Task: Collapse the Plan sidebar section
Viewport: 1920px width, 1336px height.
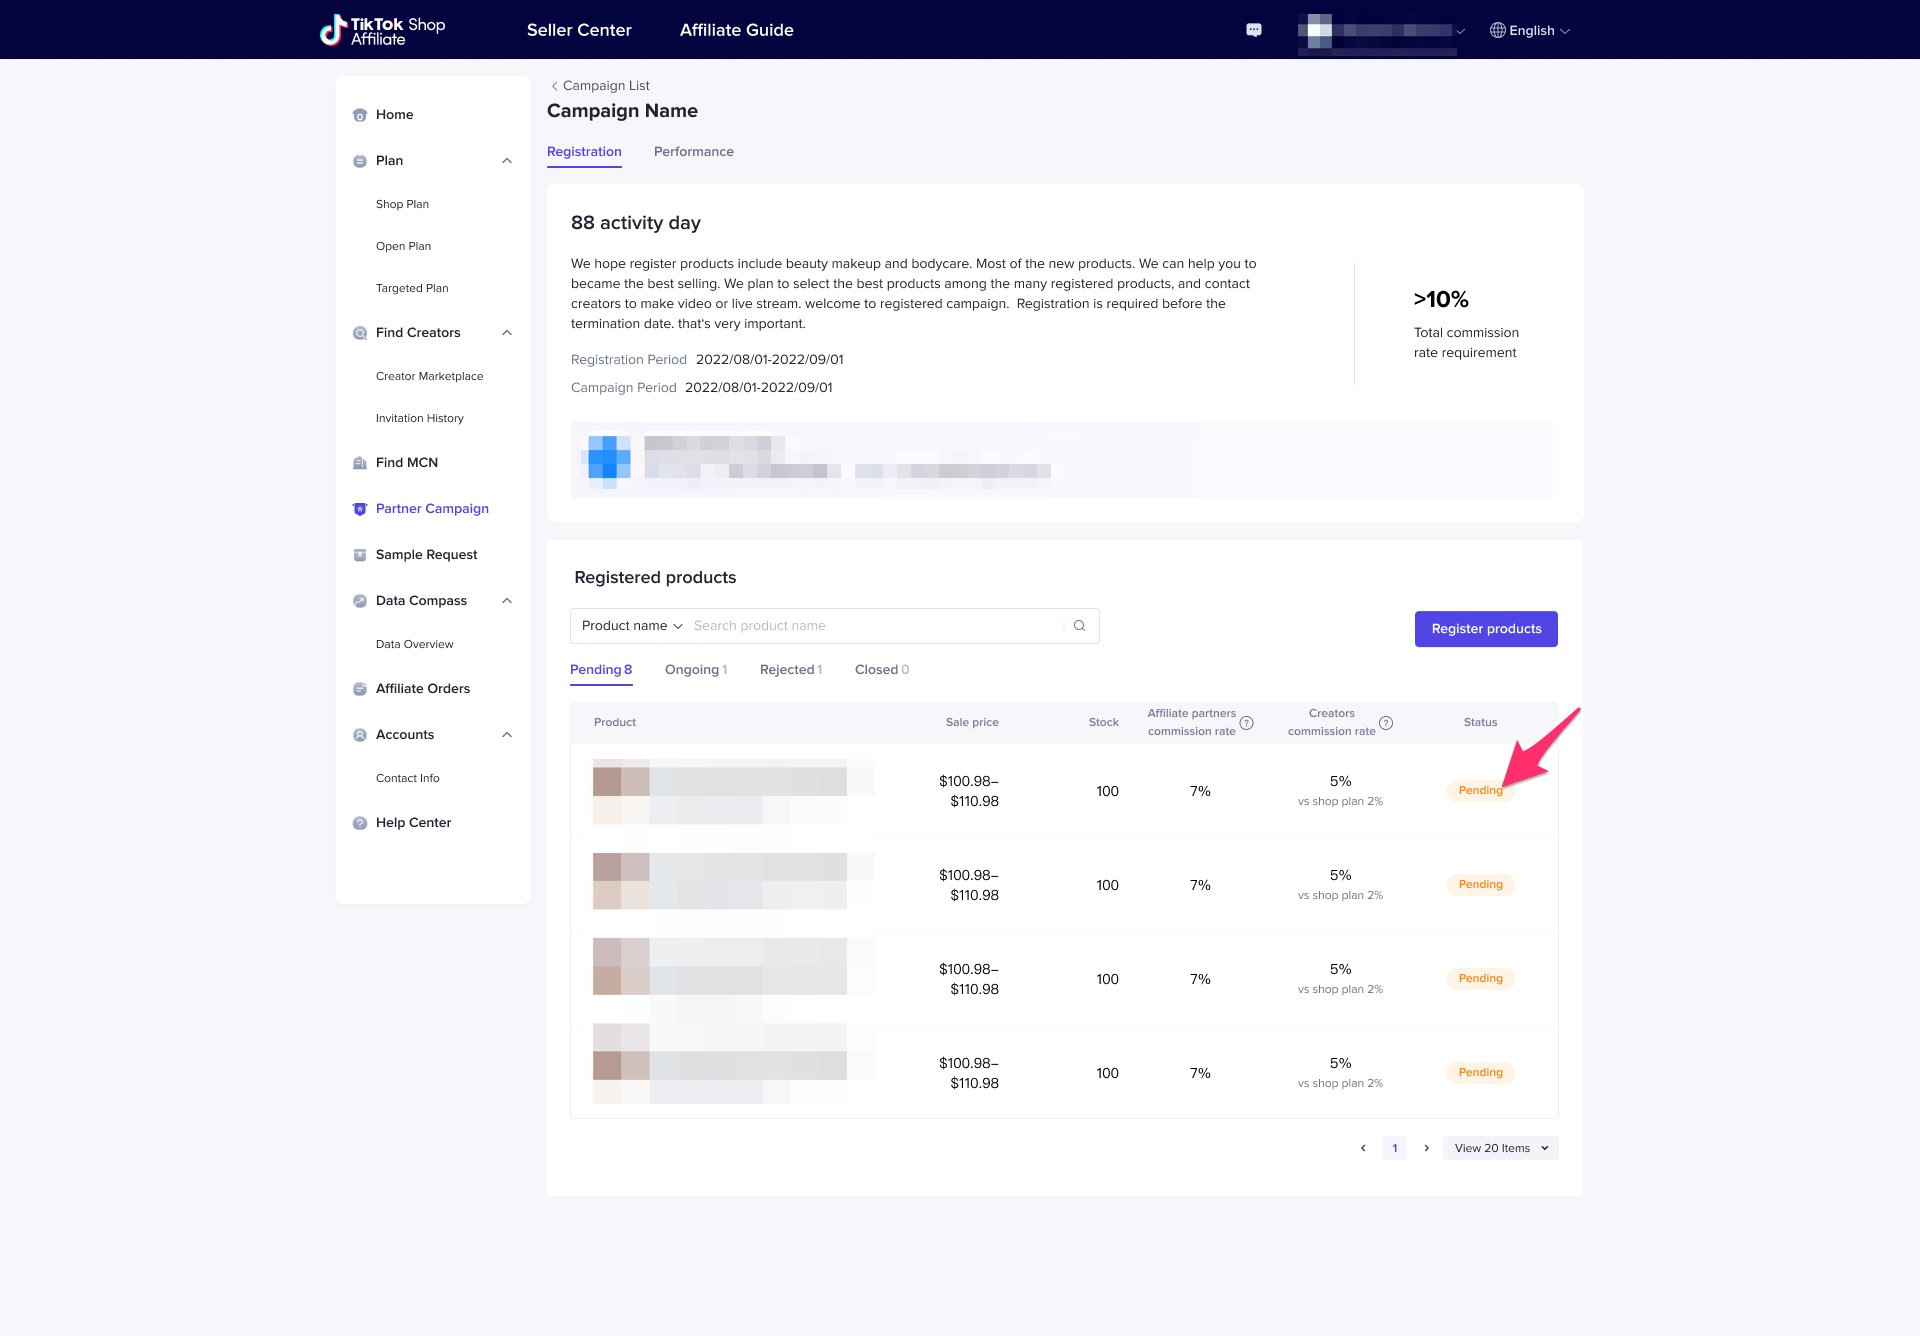Action: point(507,161)
